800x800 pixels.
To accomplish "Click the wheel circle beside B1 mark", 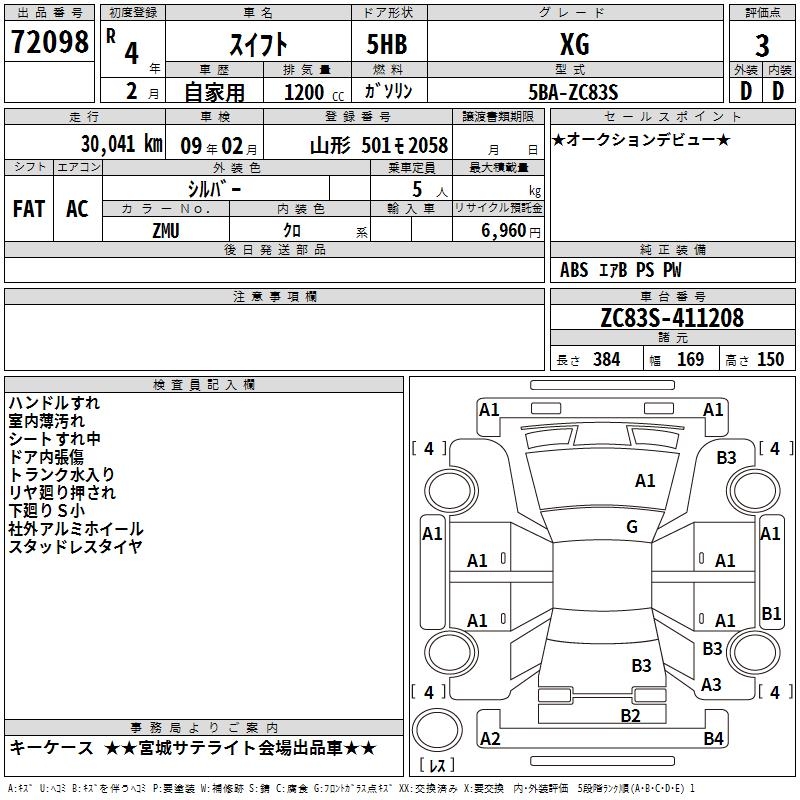I will (753, 652).
